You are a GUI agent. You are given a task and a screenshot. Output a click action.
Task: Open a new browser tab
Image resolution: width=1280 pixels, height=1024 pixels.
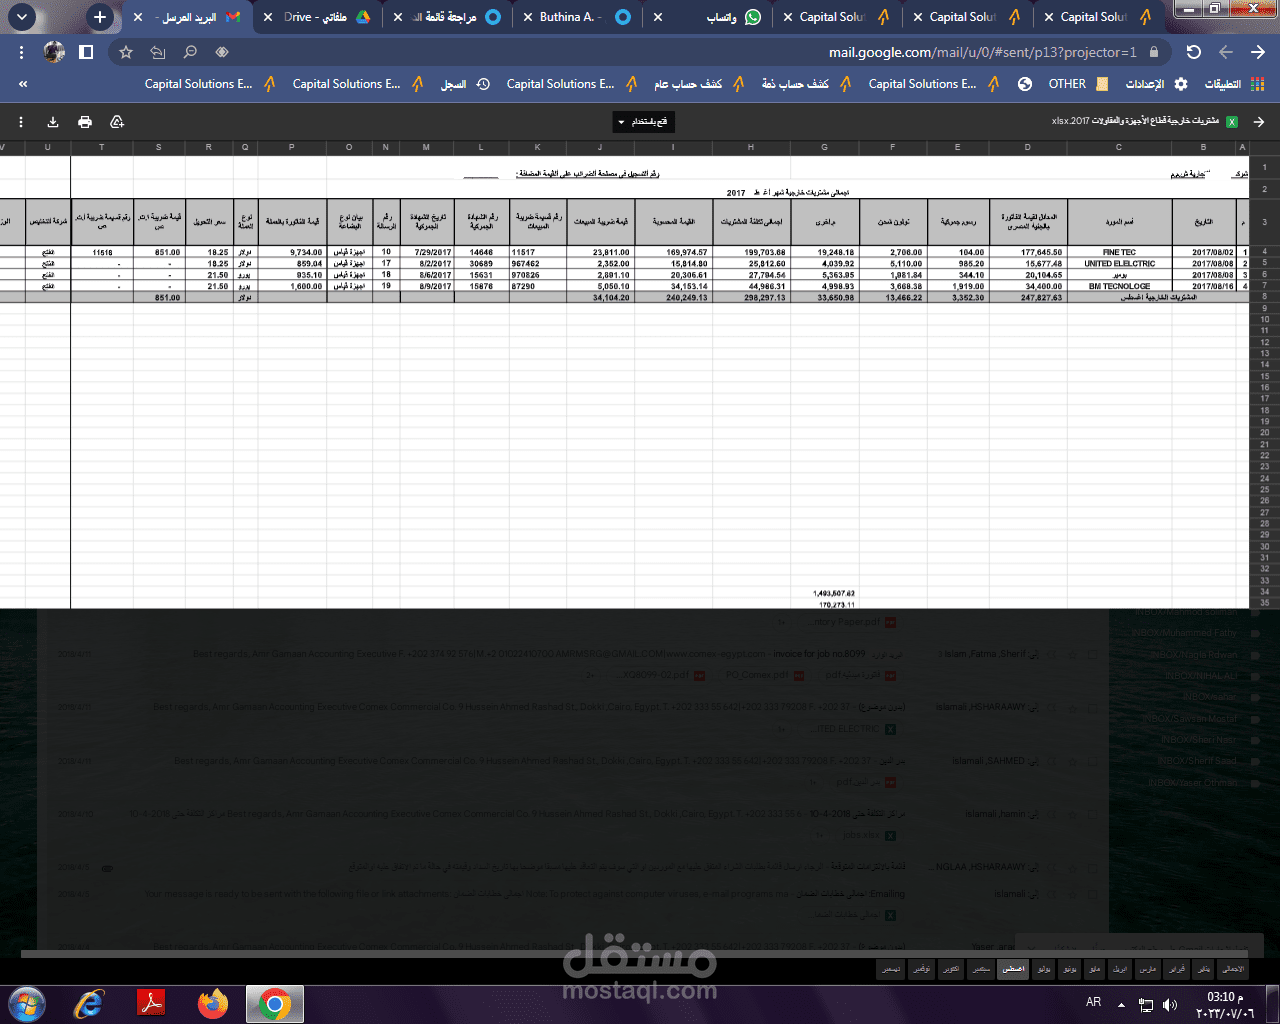pyautogui.click(x=100, y=17)
